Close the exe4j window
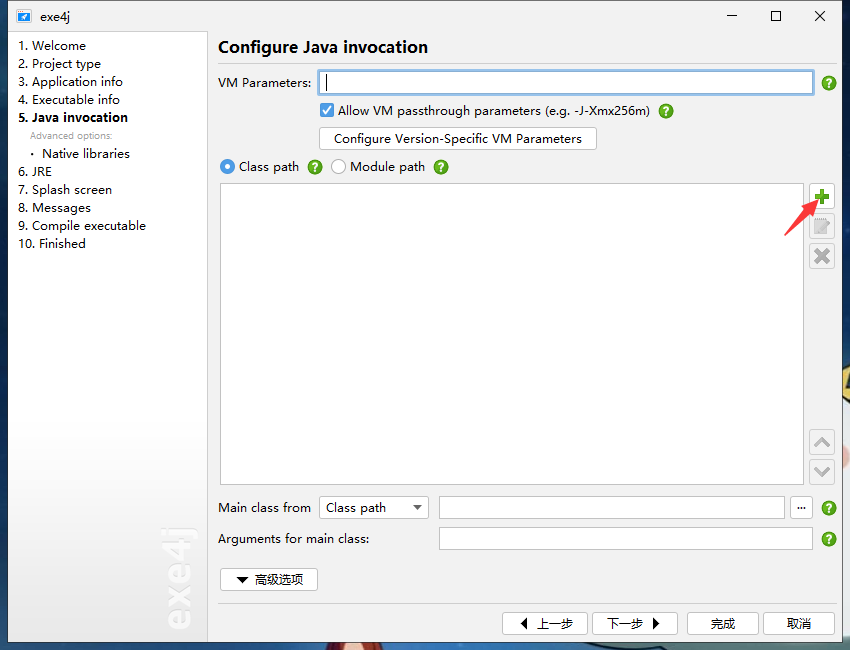This screenshot has width=850, height=650. [820, 16]
